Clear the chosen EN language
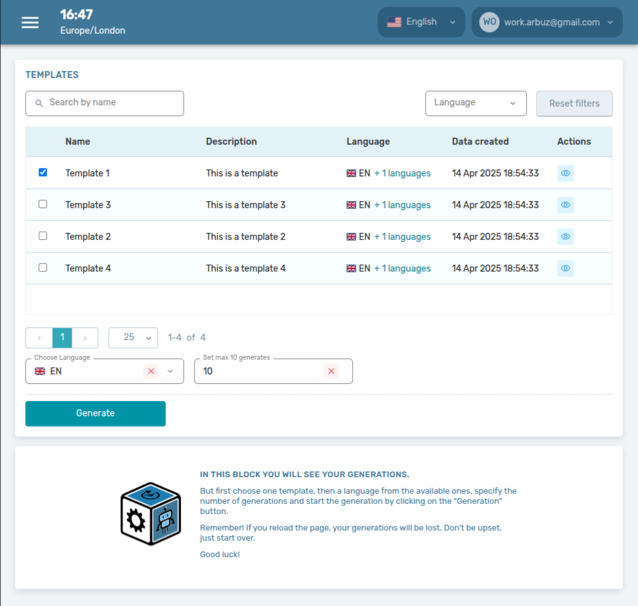 [x=151, y=371]
